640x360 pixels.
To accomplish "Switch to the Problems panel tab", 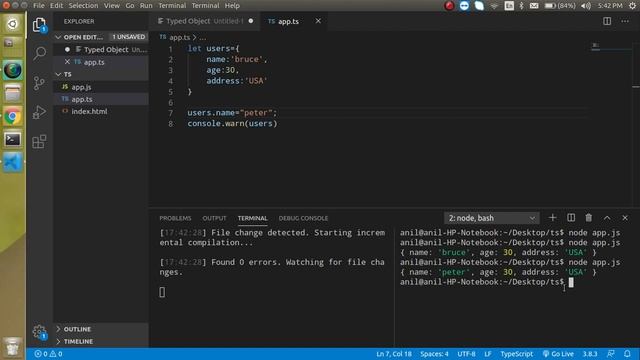I will (x=175, y=218).
